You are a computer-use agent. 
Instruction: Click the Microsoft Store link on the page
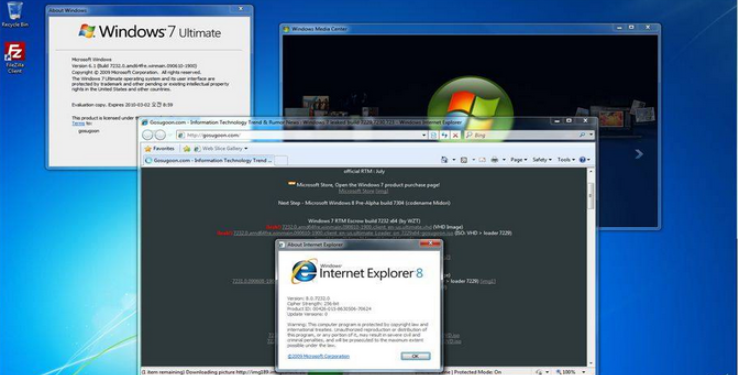pyautogui.click(x=356, y=191)
